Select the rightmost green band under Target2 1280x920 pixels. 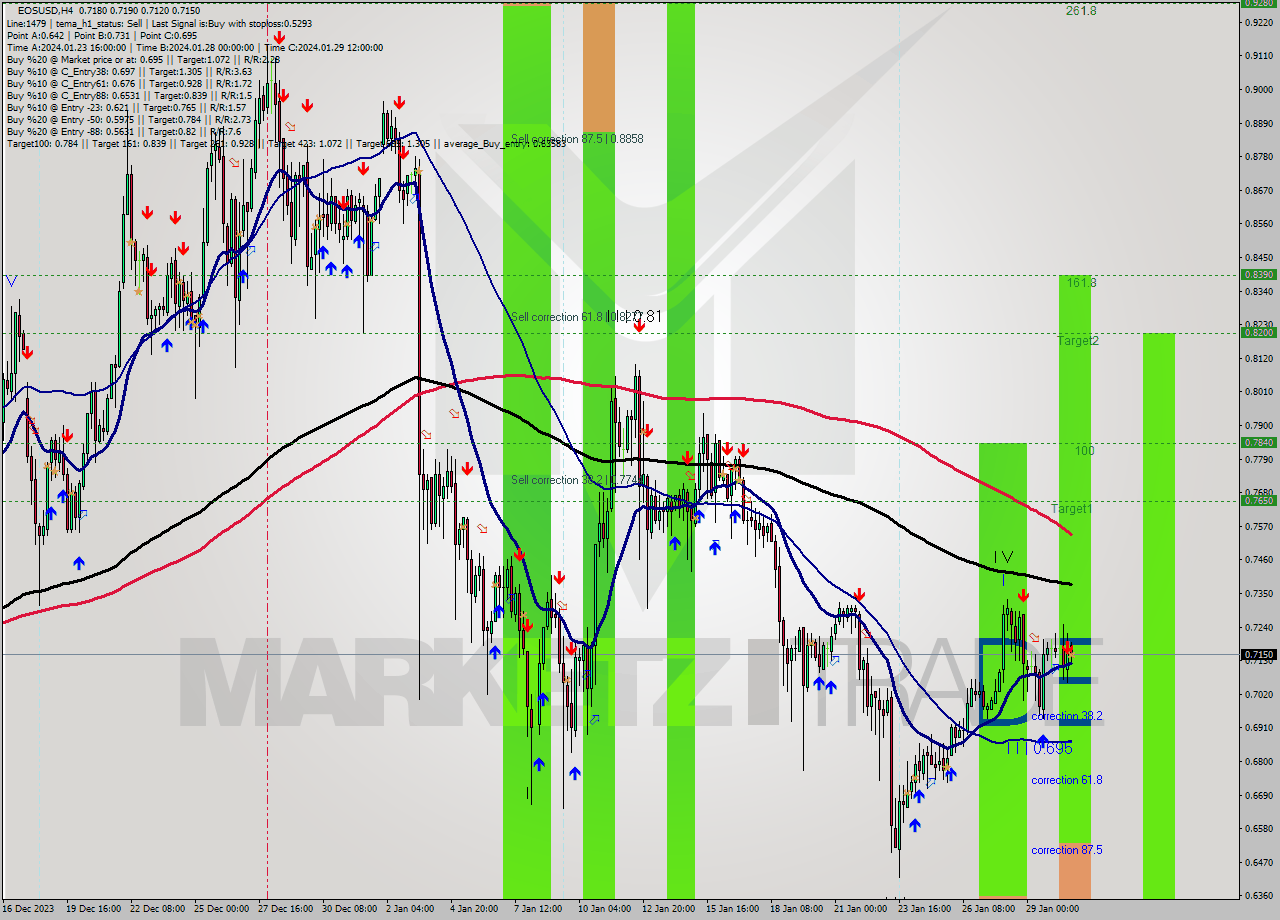point(1159,615)
